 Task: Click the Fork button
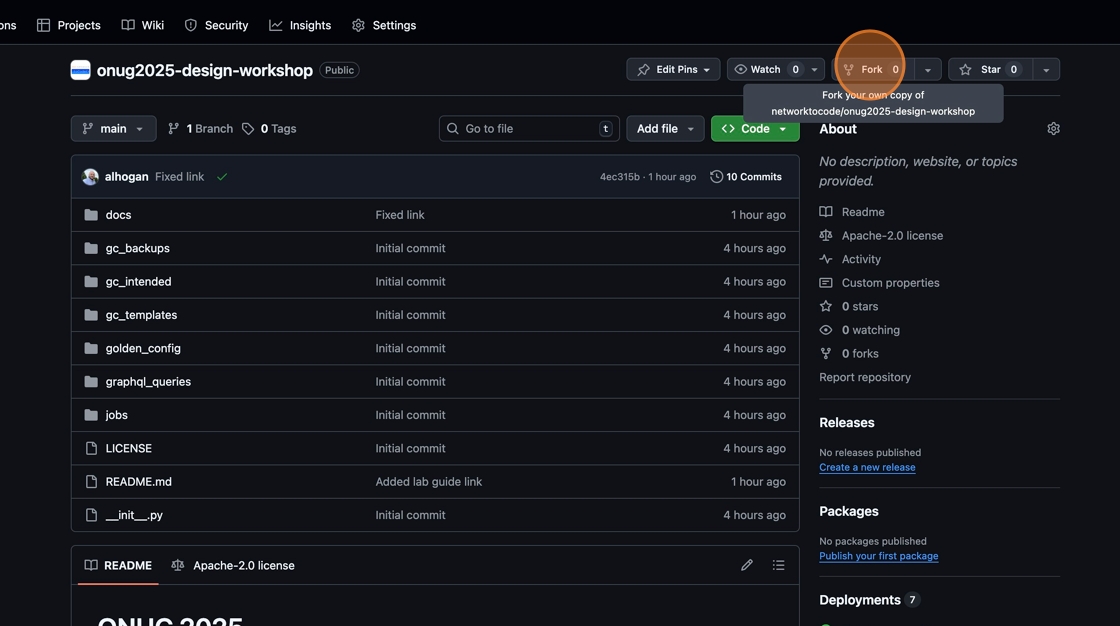point(871,69)
